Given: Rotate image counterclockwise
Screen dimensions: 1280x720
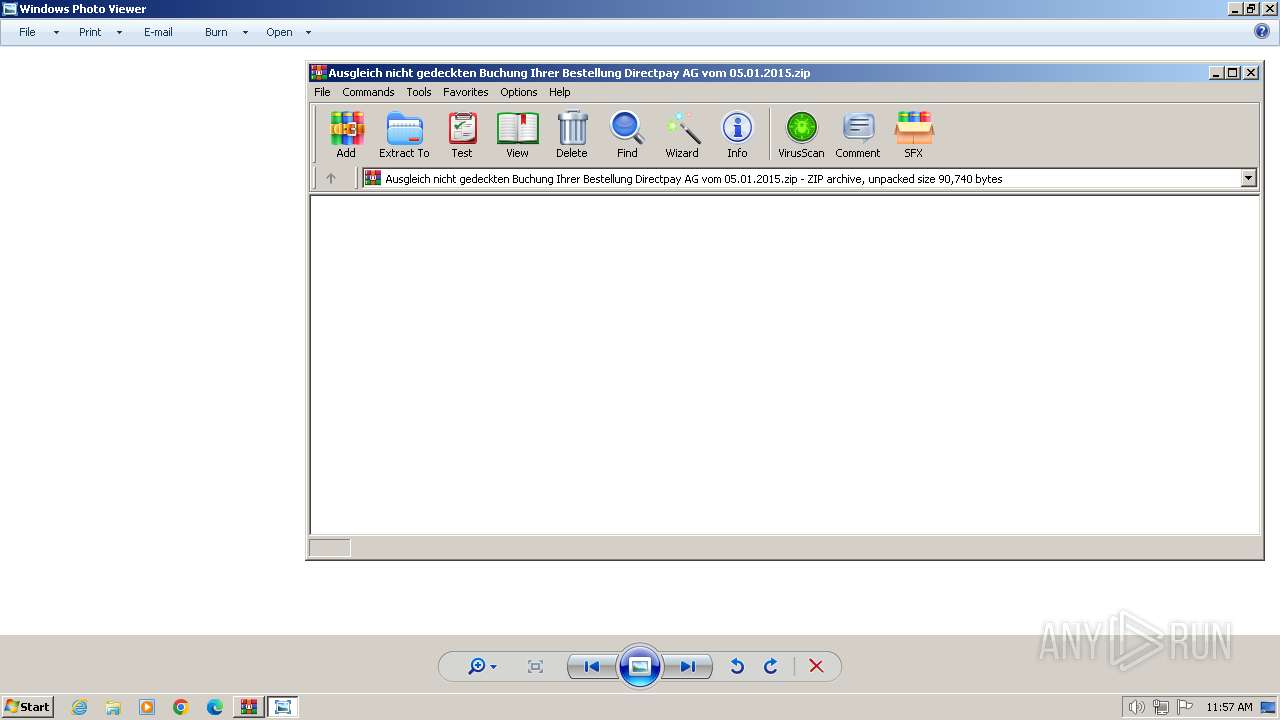Looking at the screenshot, I should point(737,667).
